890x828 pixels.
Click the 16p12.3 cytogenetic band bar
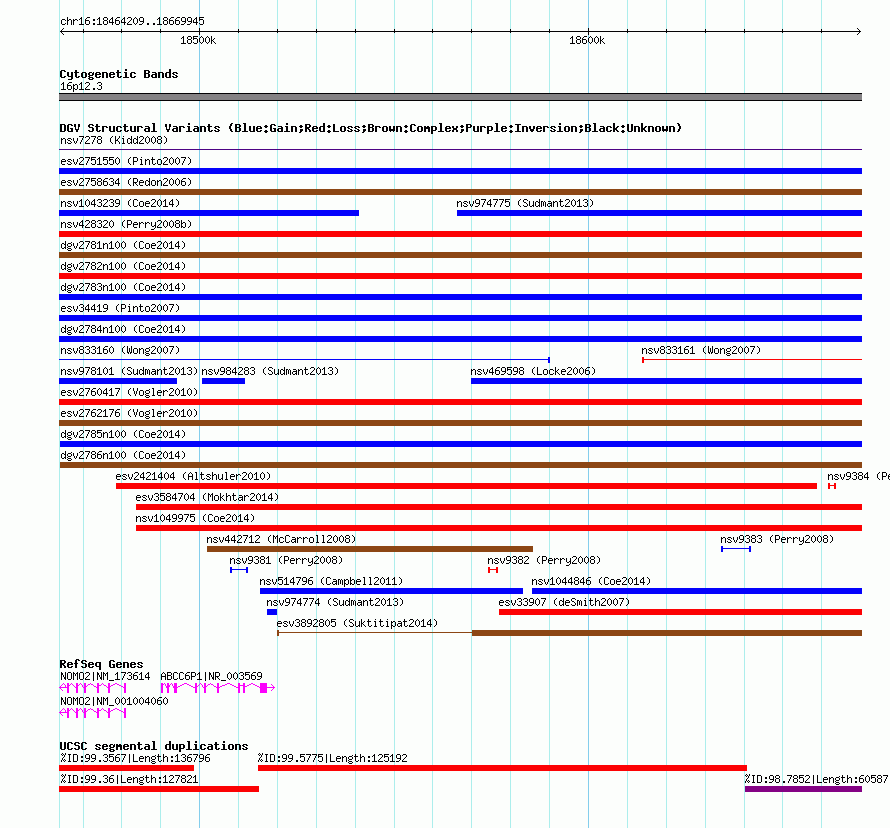click(460, 97)
